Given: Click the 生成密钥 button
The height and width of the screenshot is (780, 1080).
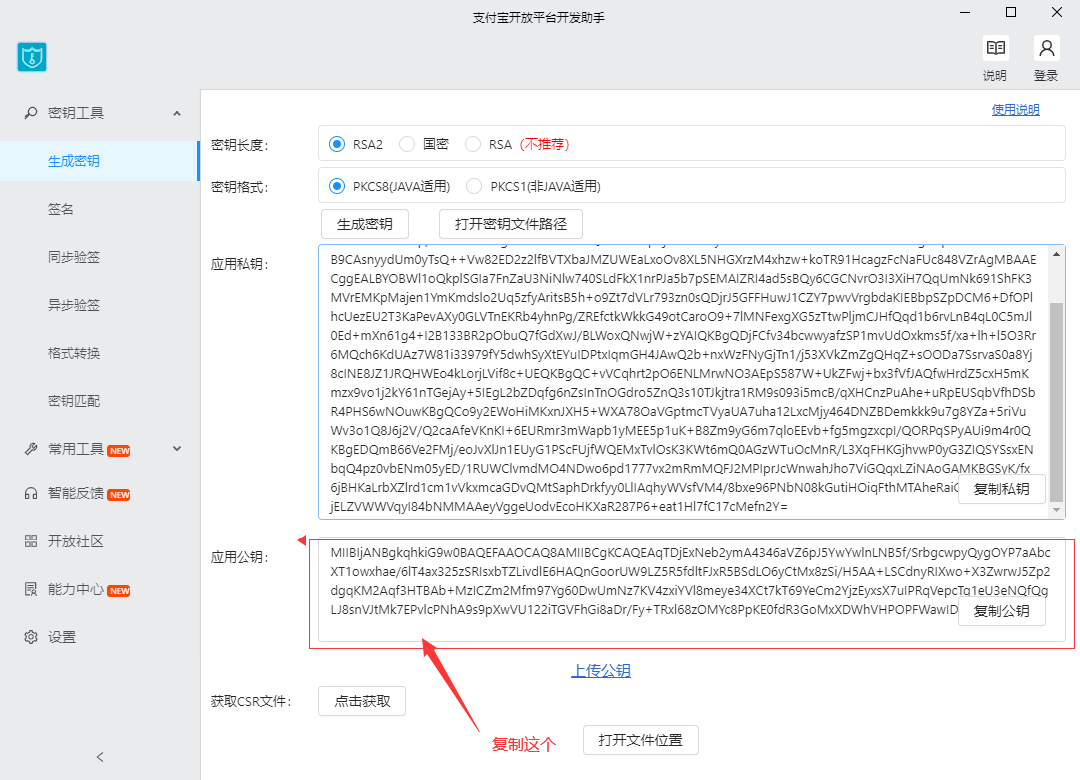Looking at the screenshot, I should click(x=365, y=223).
